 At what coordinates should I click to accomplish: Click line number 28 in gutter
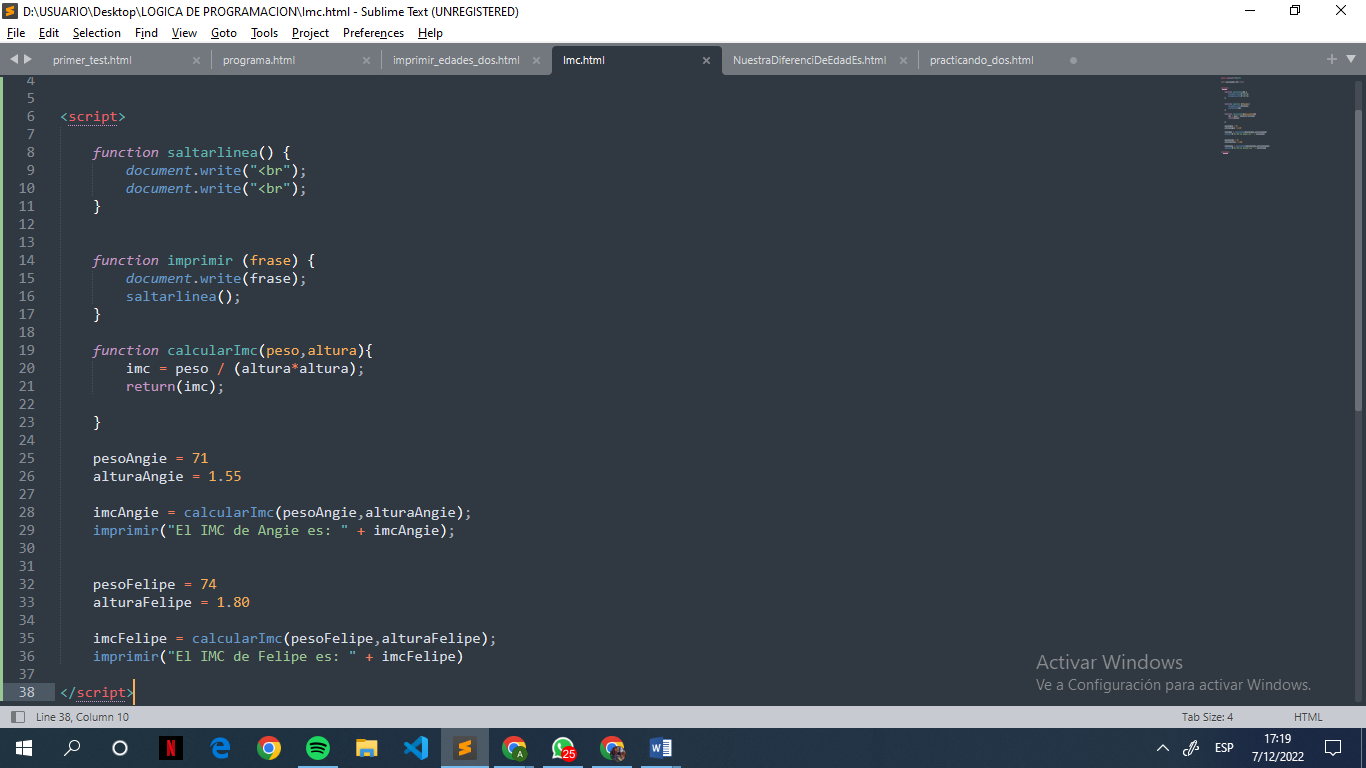point(26,512)
